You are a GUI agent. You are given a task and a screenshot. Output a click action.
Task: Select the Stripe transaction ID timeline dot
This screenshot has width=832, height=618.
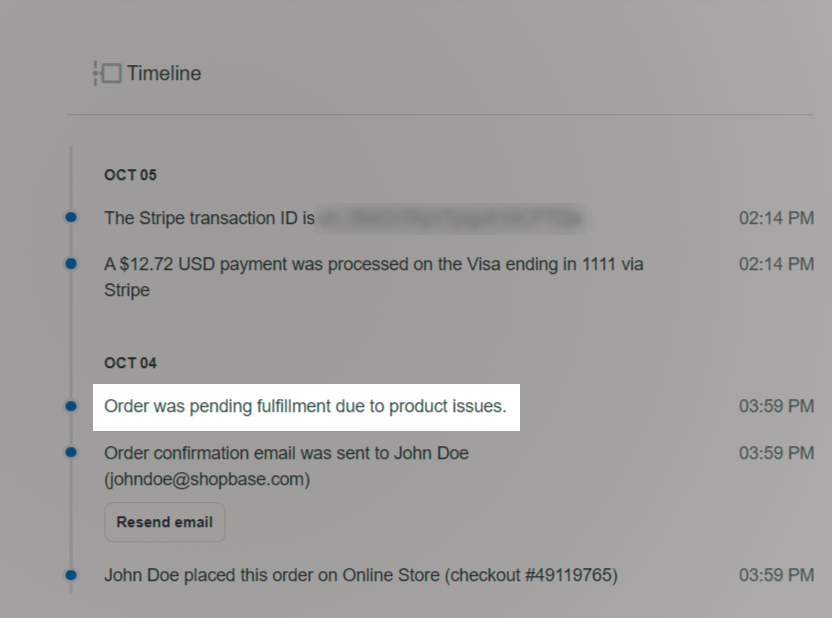tap(71, 217)
